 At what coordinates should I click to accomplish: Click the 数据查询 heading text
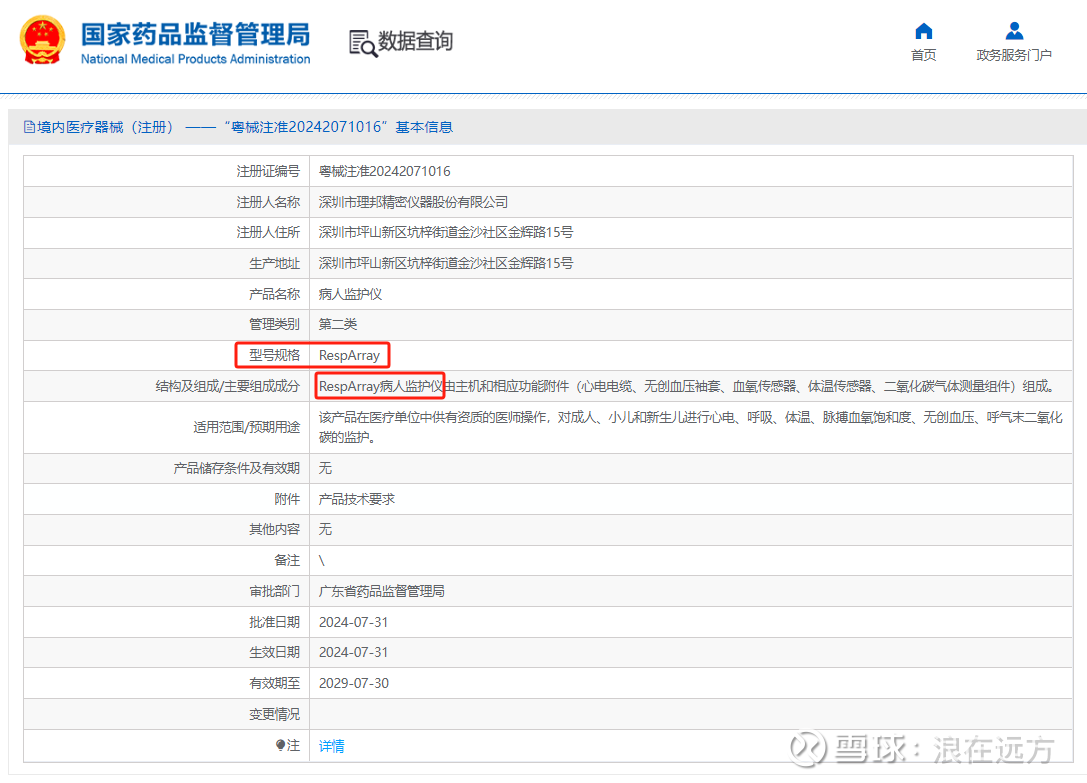415,41
